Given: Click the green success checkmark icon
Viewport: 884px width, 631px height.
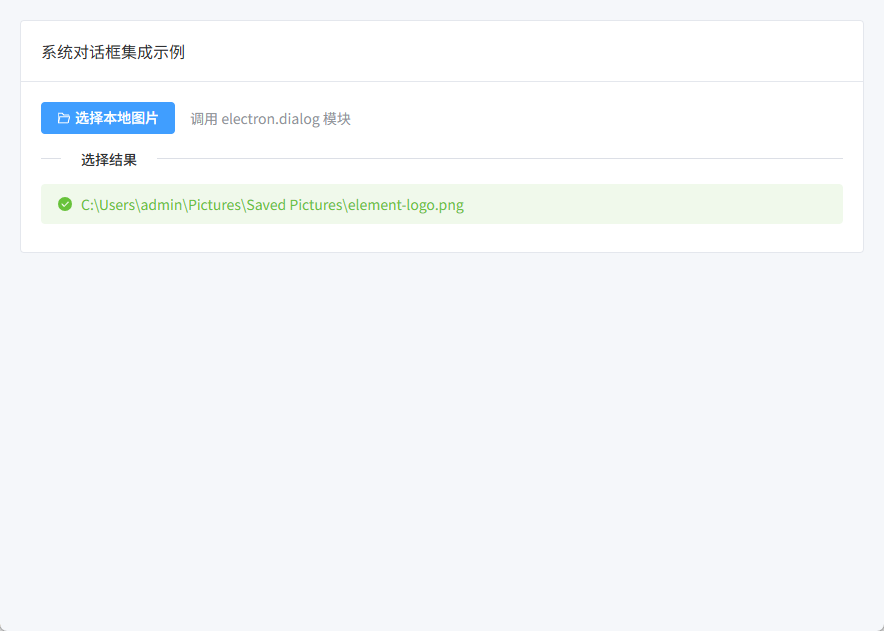Looking at the screenshot, I should 65,204.
